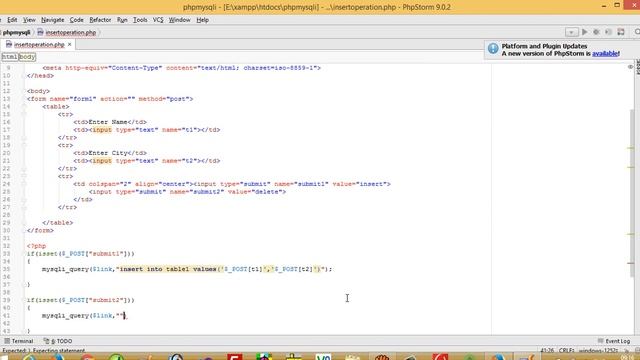Click phpmysqli project breadcrumb

tap(16, 32)
